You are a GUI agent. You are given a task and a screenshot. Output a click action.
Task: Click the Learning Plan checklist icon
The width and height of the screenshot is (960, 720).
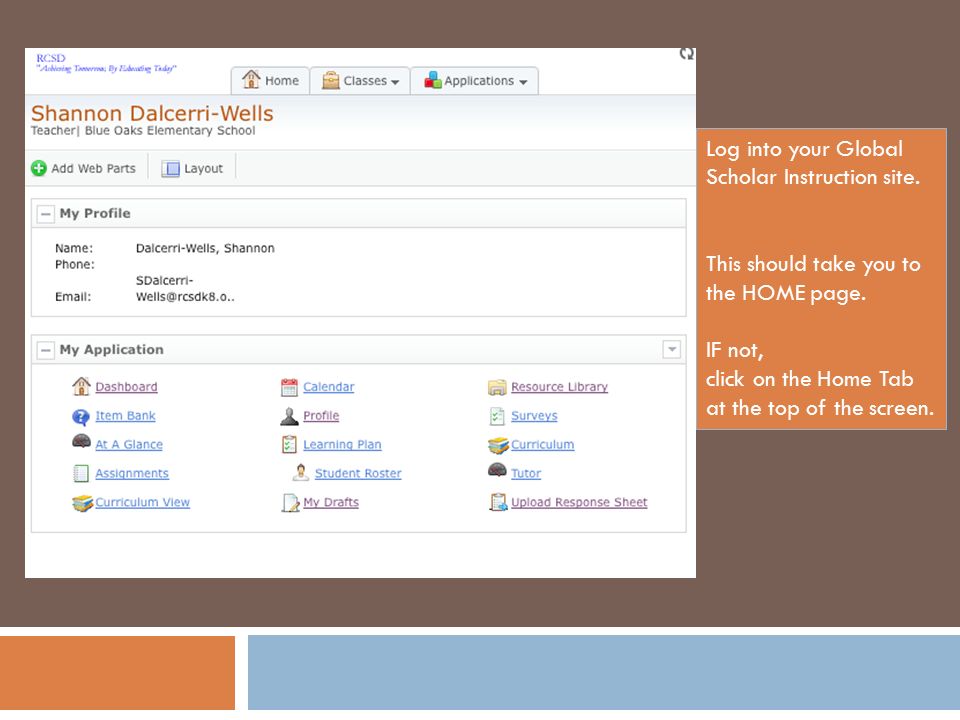pyautogui.click(x=289, y=444)
